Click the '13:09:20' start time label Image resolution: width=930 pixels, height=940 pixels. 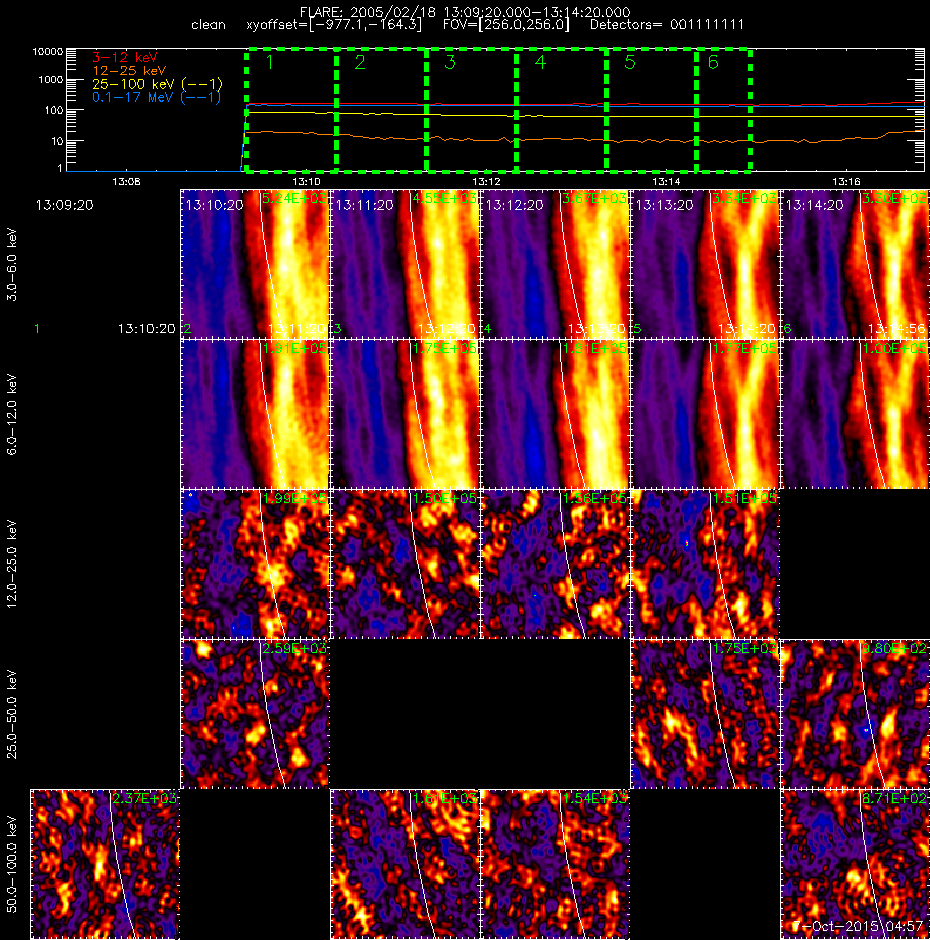(x=64, y=205)
